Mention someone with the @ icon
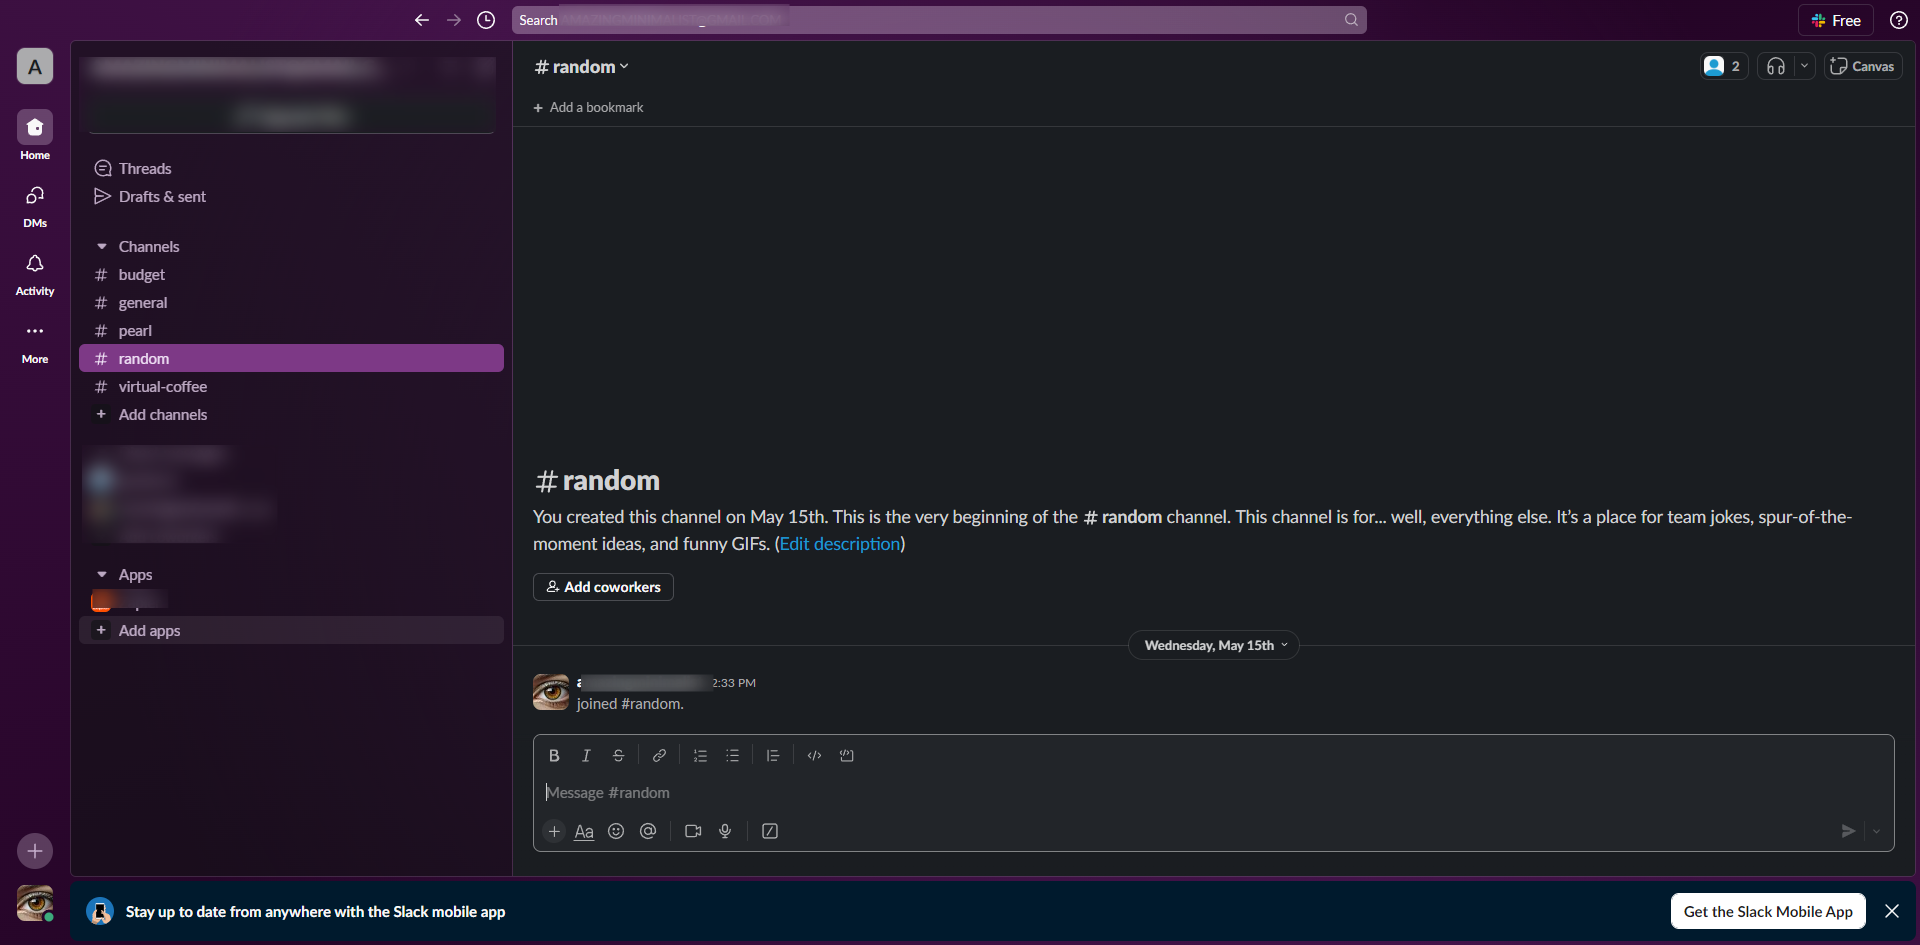1920x945 pixels. point(648,831)
